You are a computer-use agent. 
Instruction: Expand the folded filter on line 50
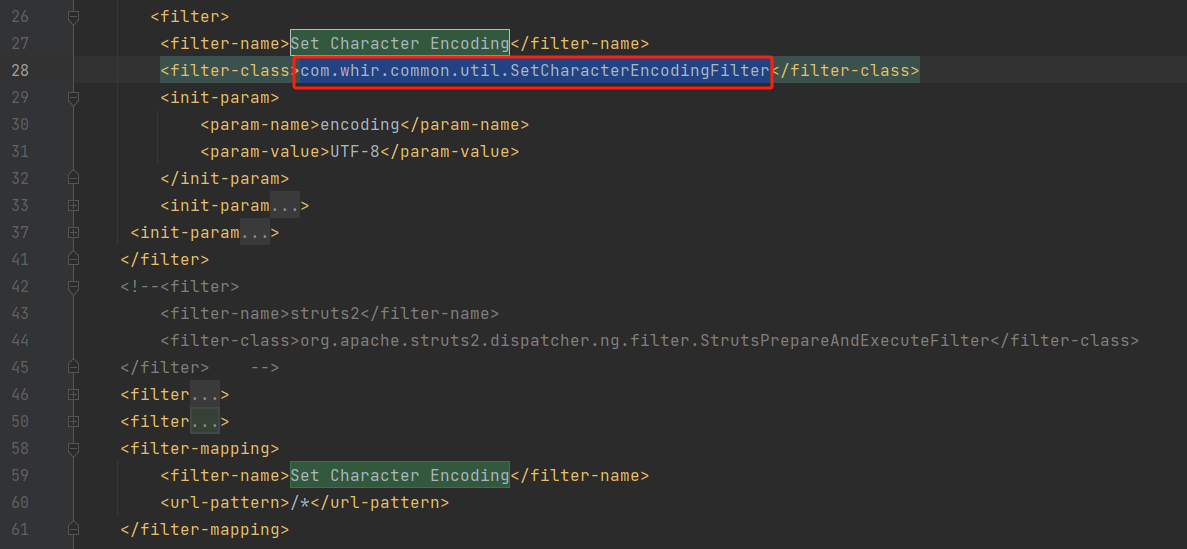tap(73, 421)
